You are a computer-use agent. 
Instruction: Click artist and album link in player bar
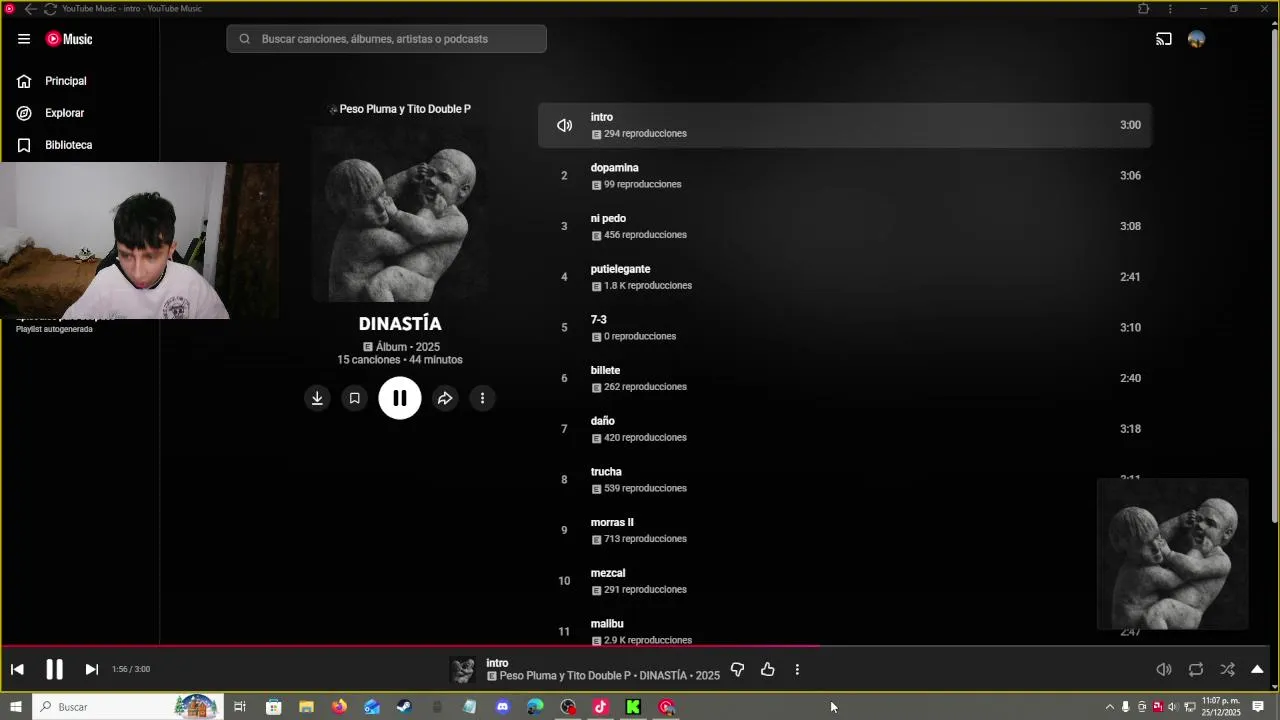(x=609, y=676)
